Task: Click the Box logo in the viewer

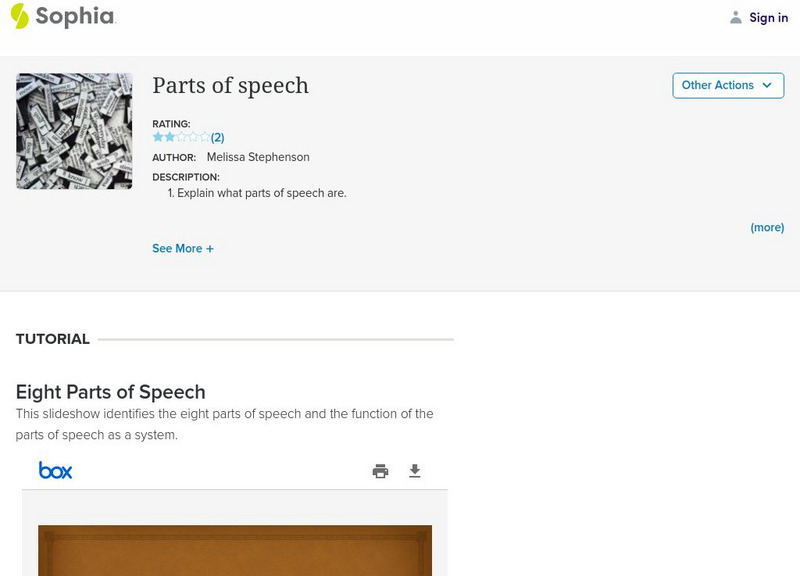Action: (56, 470)
